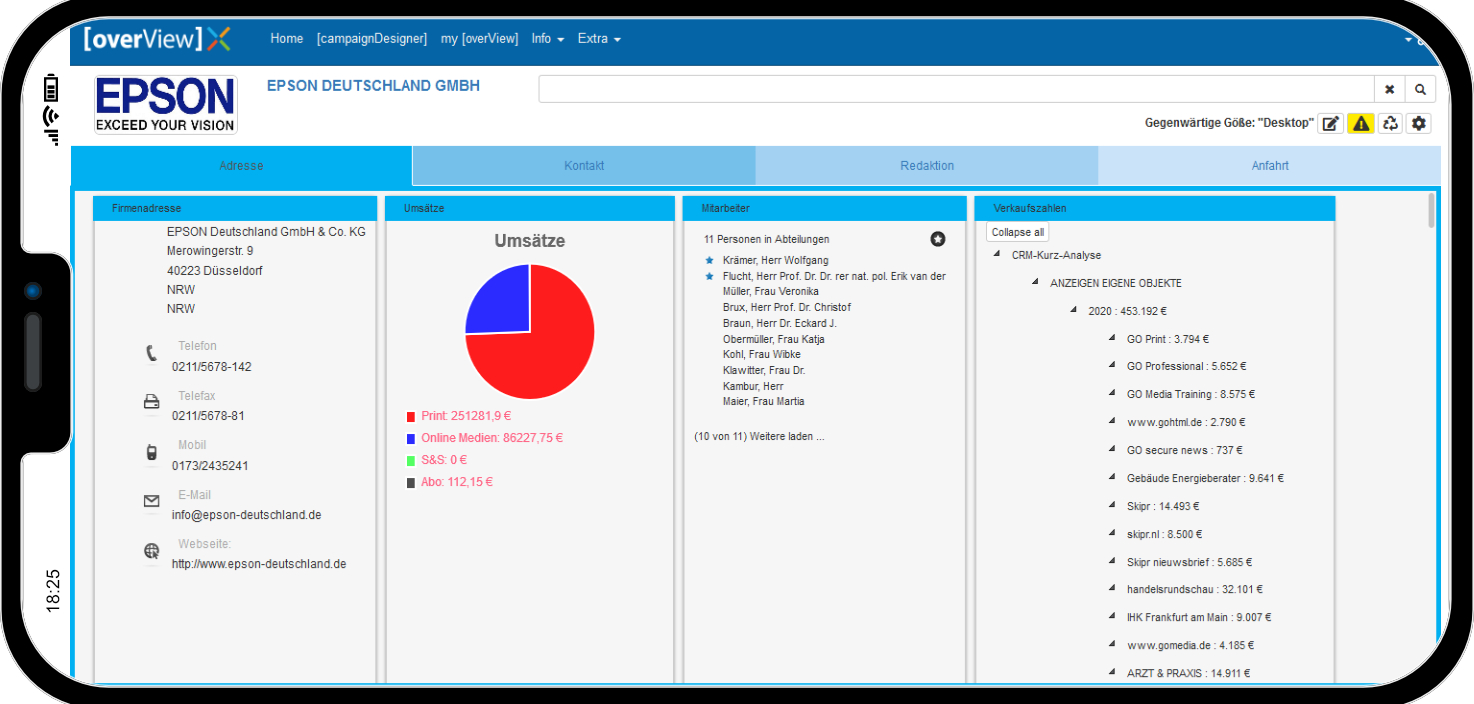Click the dark Abo legend swatch
Viewport: 1474px width, 704px height.
point(411,482)
